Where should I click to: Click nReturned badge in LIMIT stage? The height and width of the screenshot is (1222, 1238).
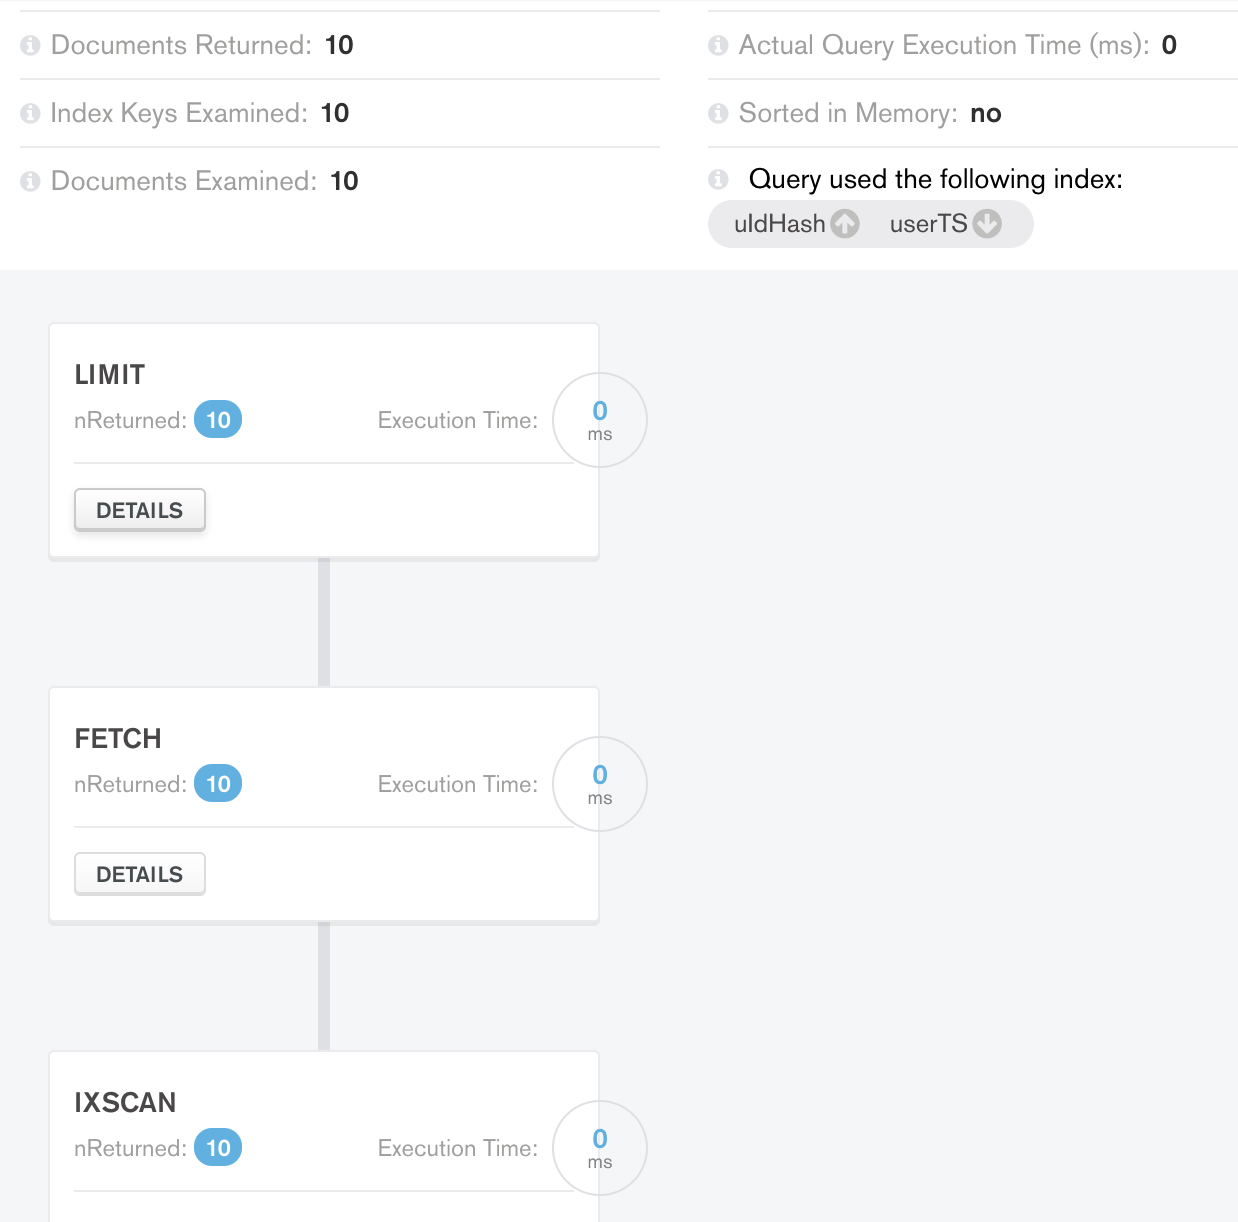click(218, 420)
